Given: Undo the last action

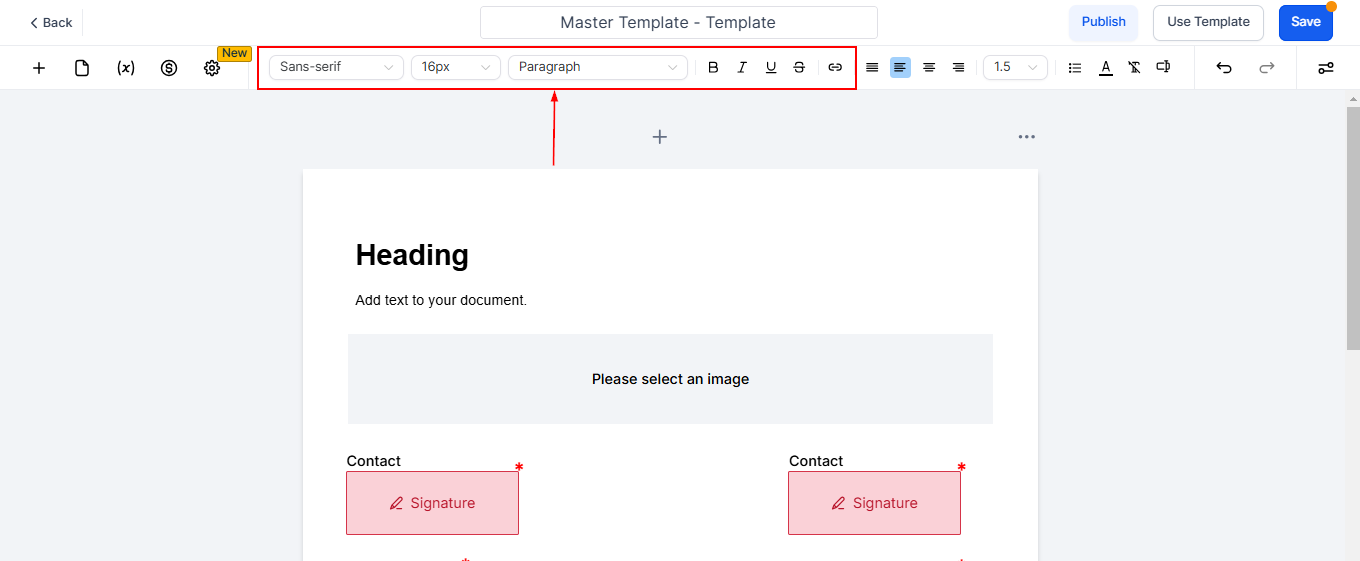Looking at the screenshot, I should pyautogui.click(x=1224, y=67).
